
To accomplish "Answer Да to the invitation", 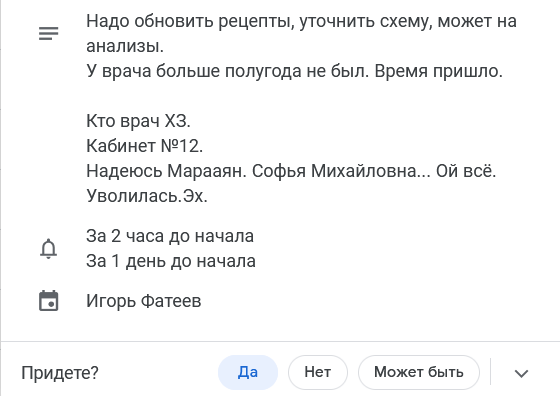I will tap(248, 372).
